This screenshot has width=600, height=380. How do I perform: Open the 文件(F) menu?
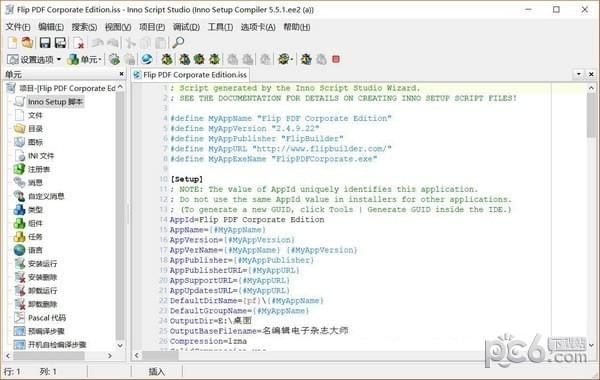click(18, 27)
